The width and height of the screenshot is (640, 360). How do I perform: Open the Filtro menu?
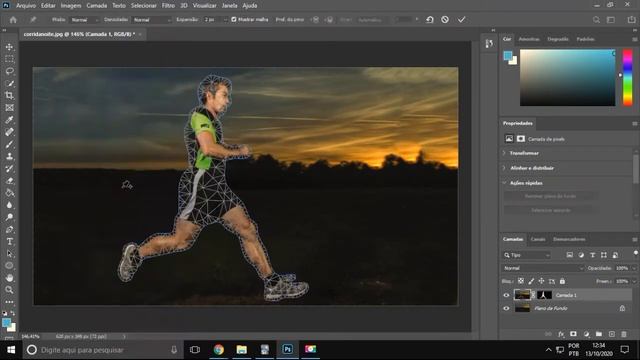[x=168, y=6]
